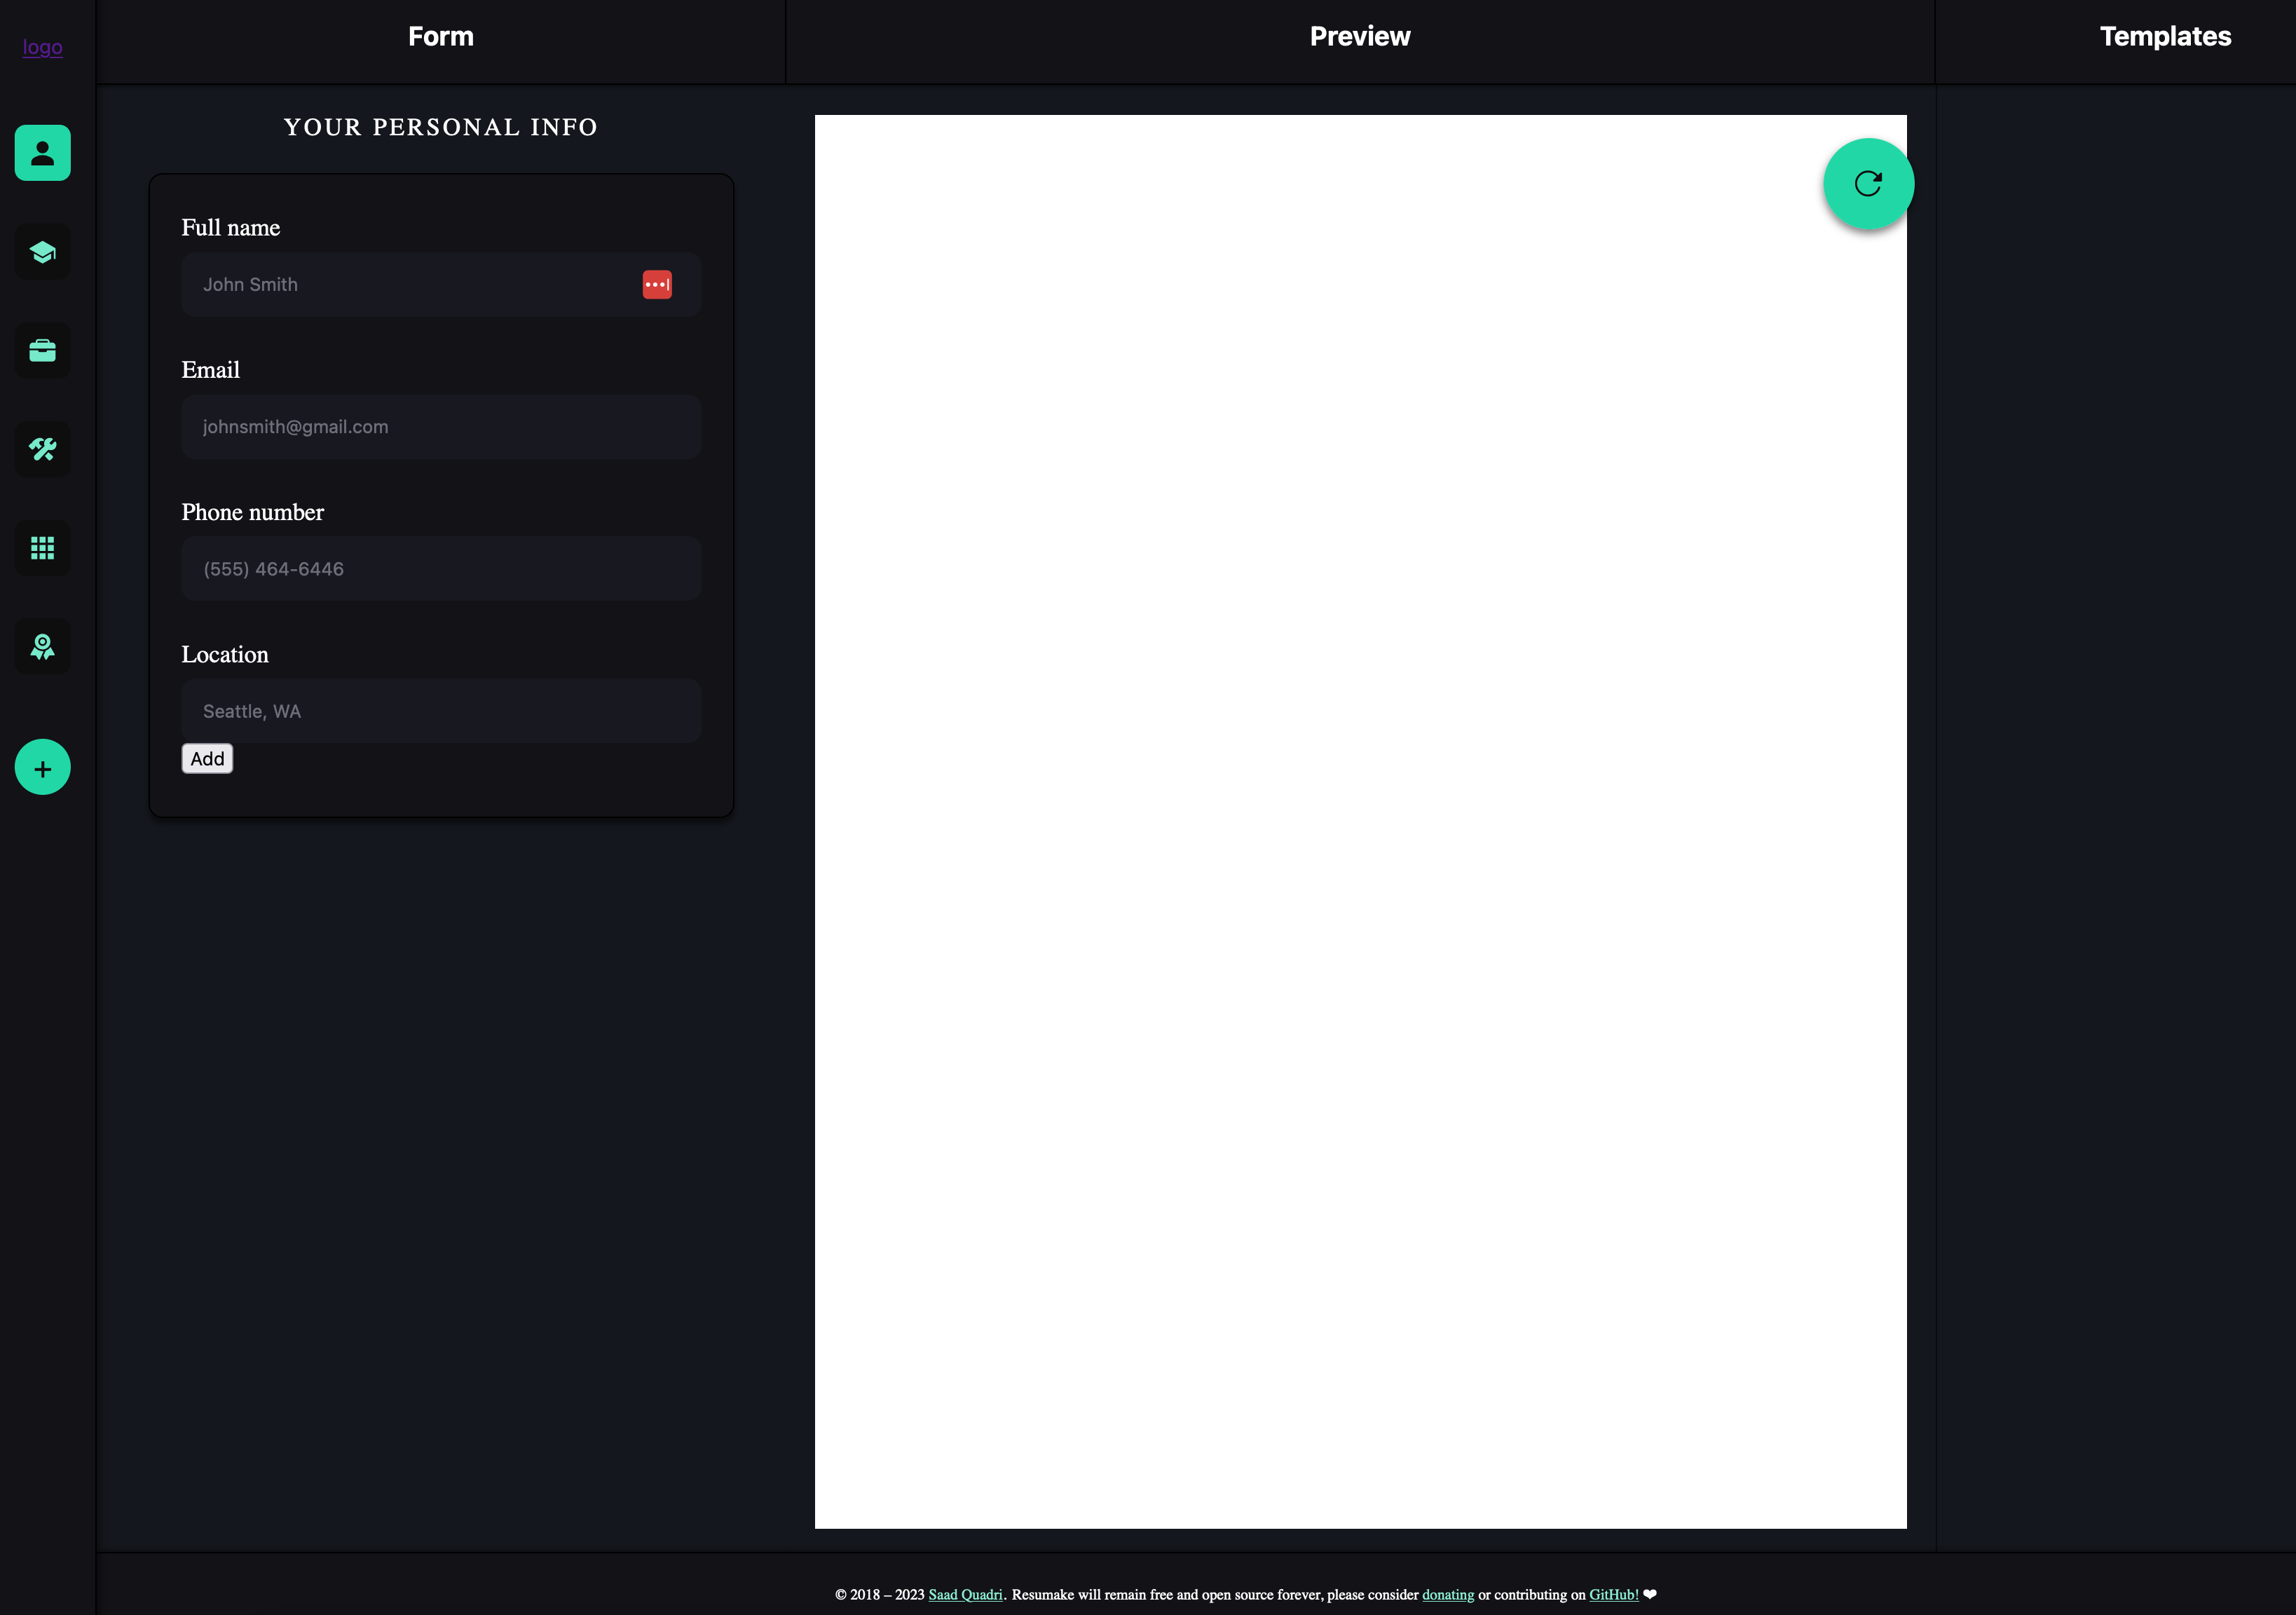Click the Location input field

[x=440, y=711]
